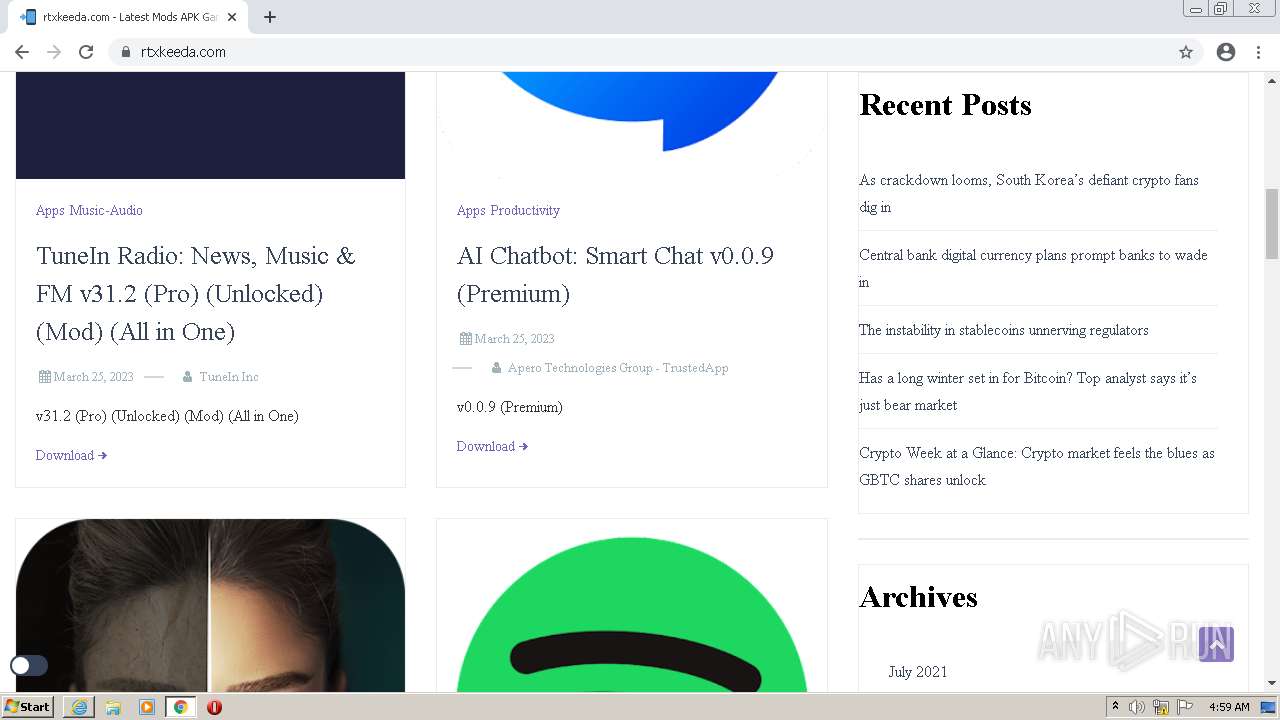Click the Action Center flag icon
This screenshot has width=1280, height=720.
pyautogui.click(x=1185, y=707)
